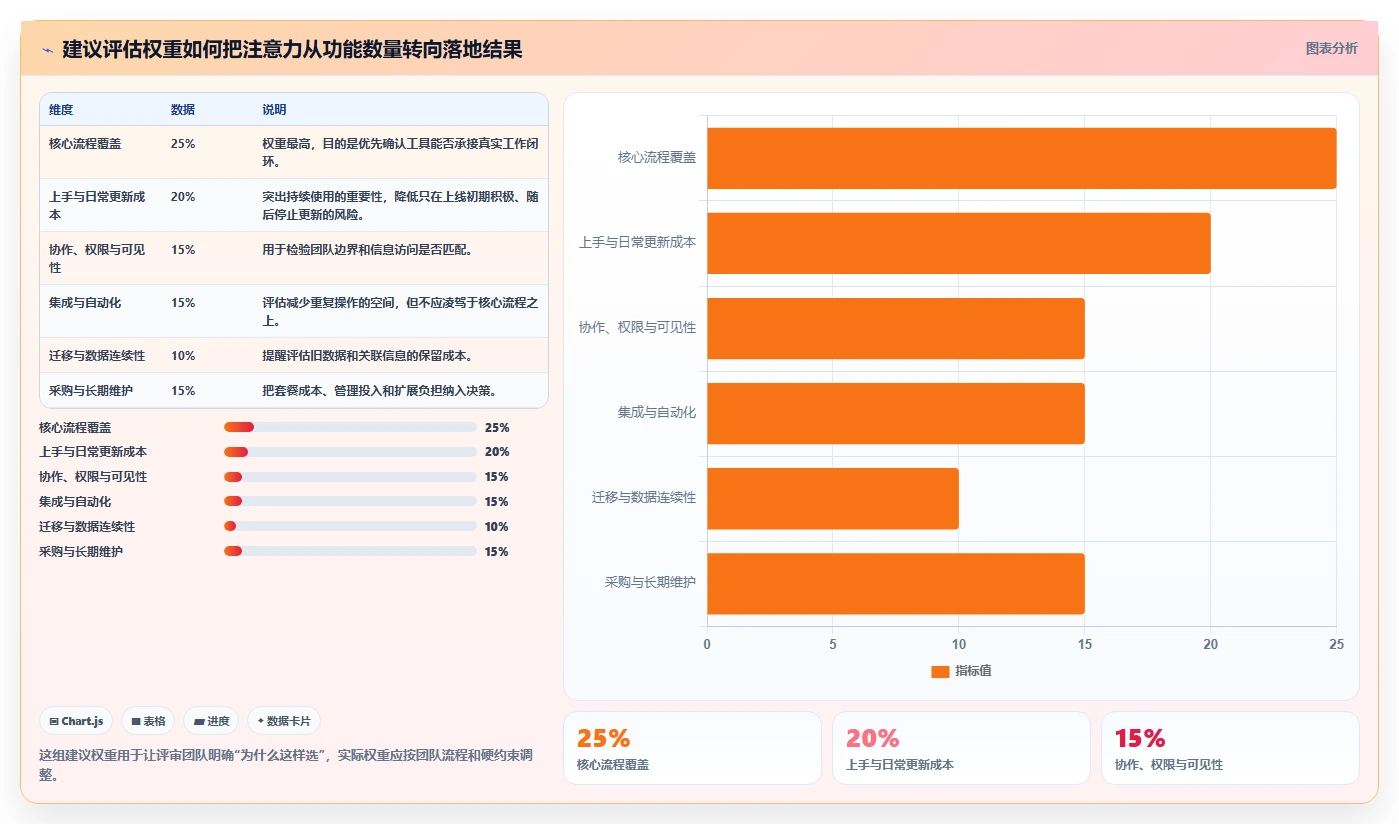Viewport: 1399px width, 824px height.
Task: Click 迁移与数据连续性 cell in the table
Action: 97,356
